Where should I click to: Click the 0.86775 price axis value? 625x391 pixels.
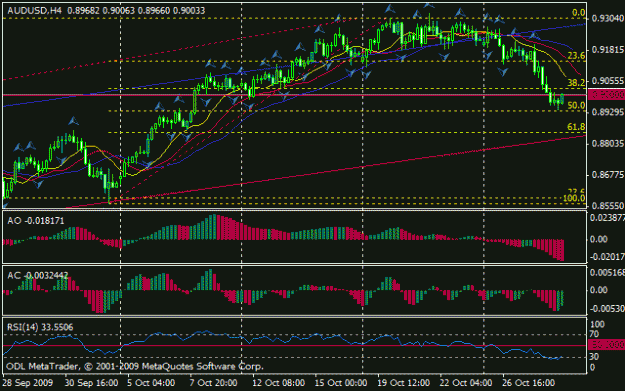(608, 175)
